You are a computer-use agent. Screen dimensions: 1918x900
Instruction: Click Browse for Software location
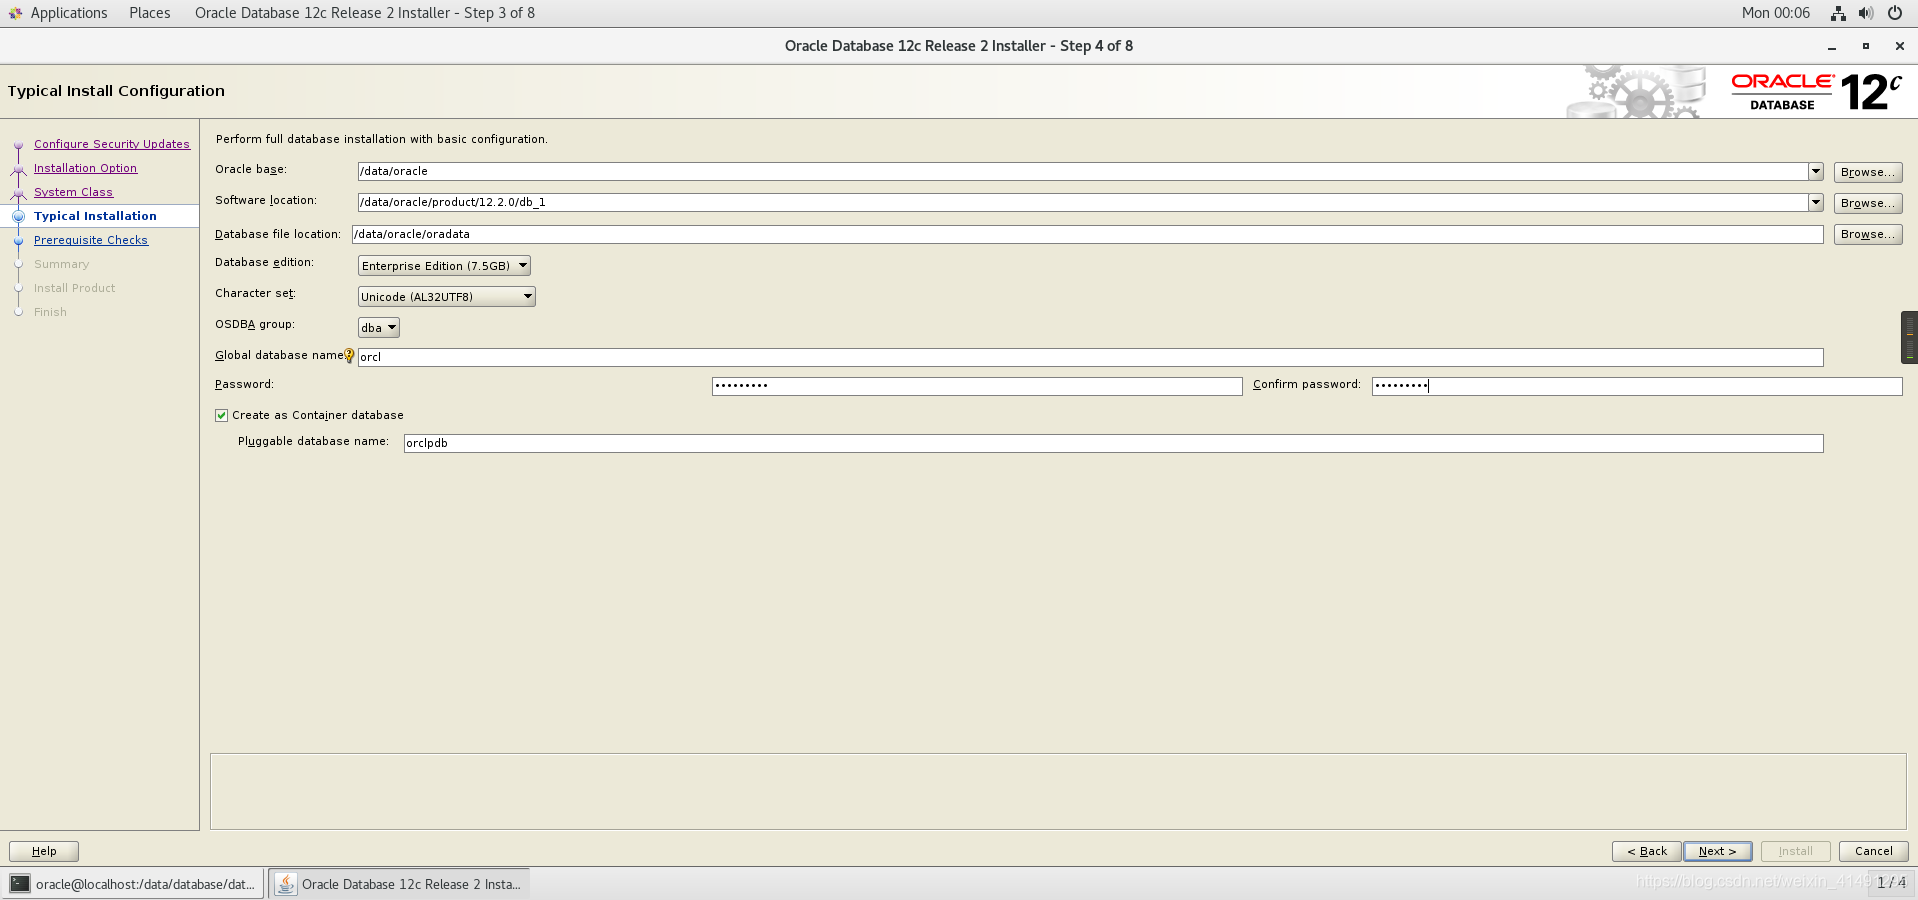1867,203
